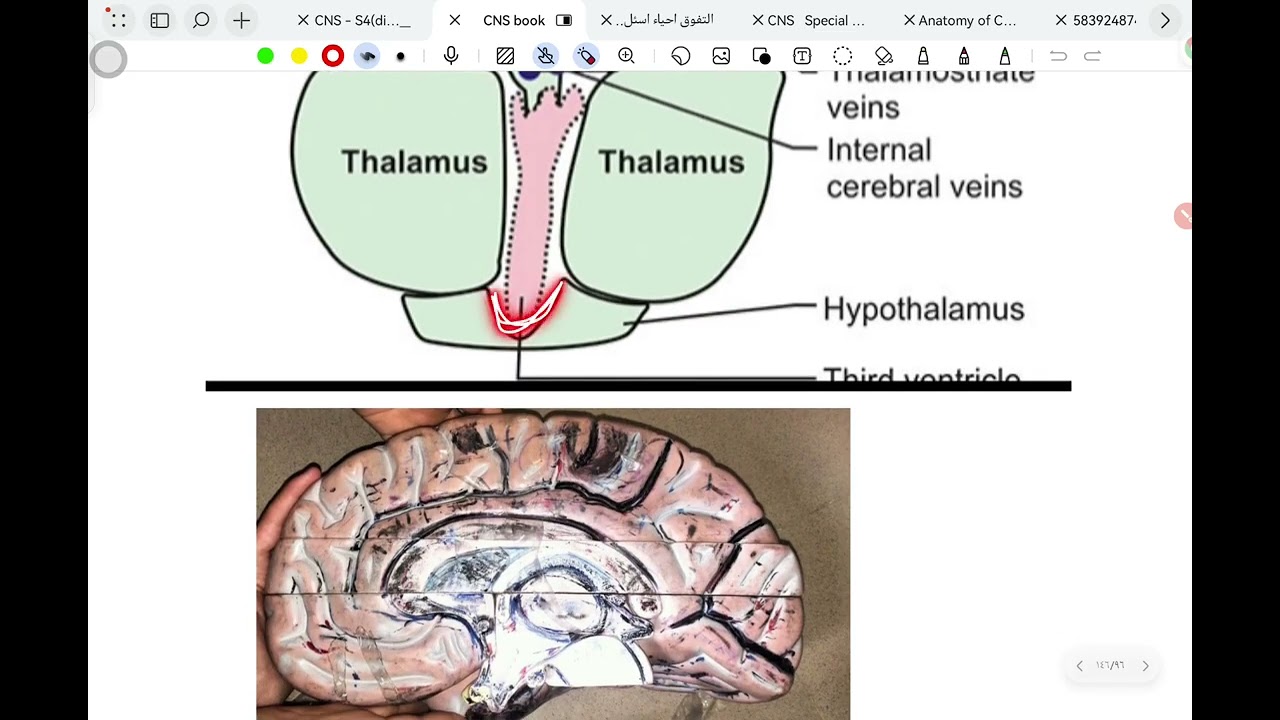The width and height of the screenshot is (1280, 720).
Task: Open the library grid dots icon
Action: 118,20
